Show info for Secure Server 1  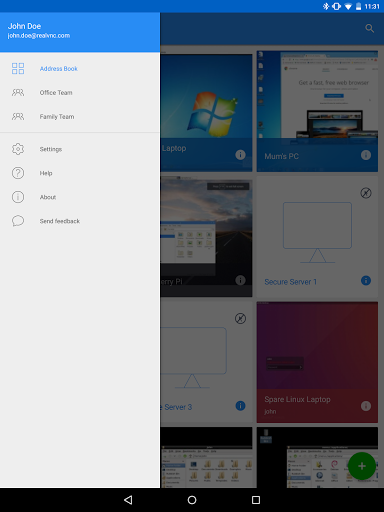[366, 281]
